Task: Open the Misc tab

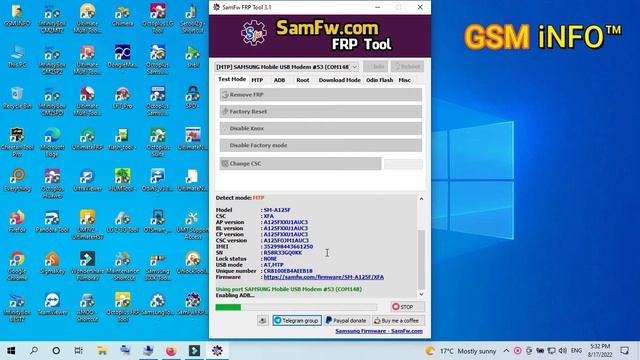Action: (x=404, y=80)
